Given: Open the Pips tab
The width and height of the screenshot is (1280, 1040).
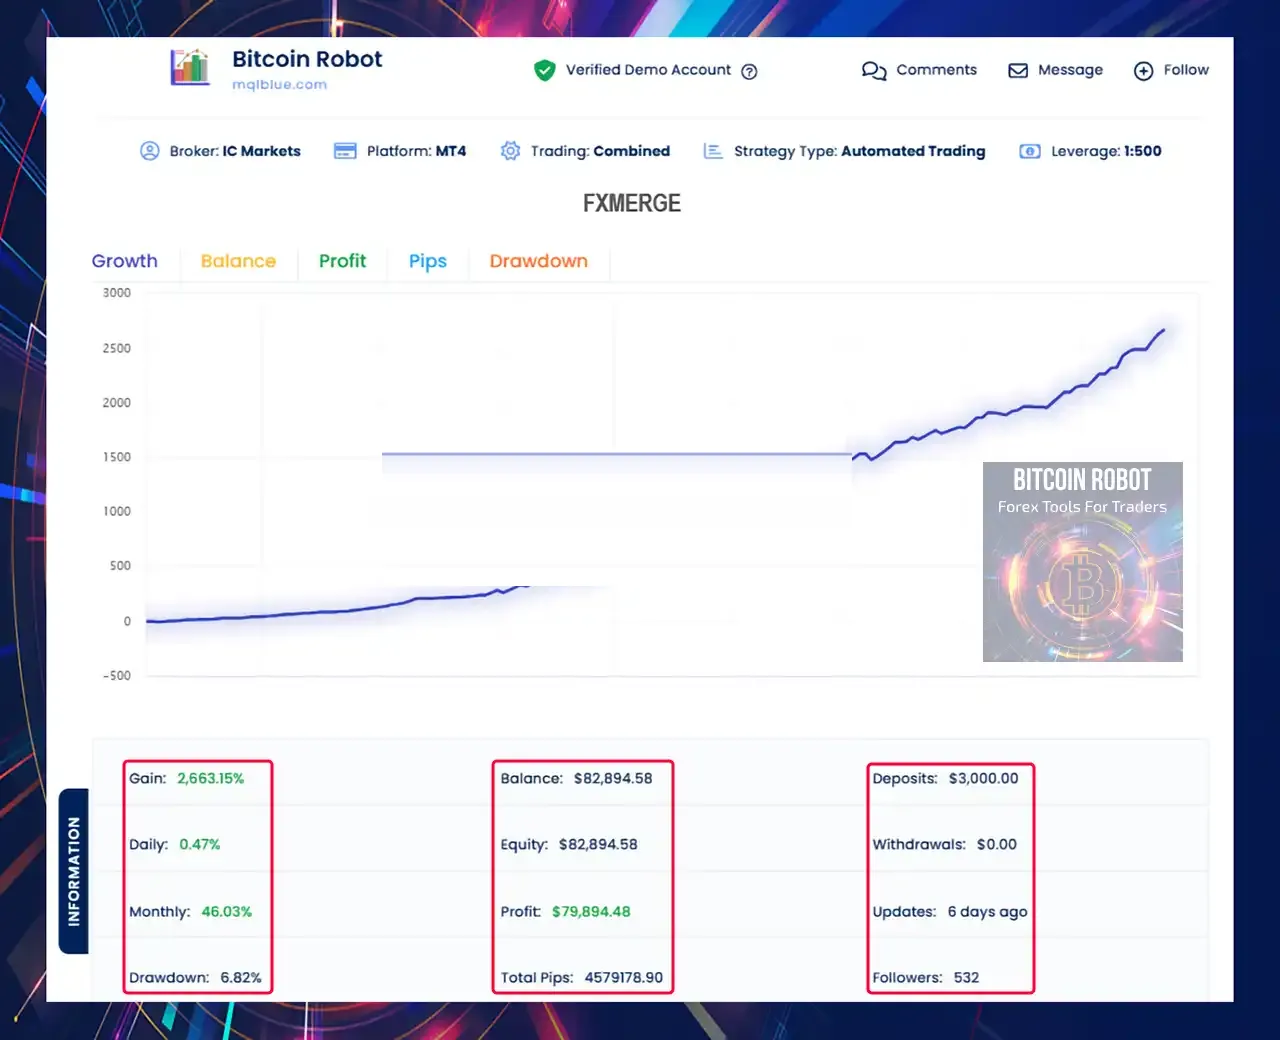Looking at the screenshot, I should [428, 262].
